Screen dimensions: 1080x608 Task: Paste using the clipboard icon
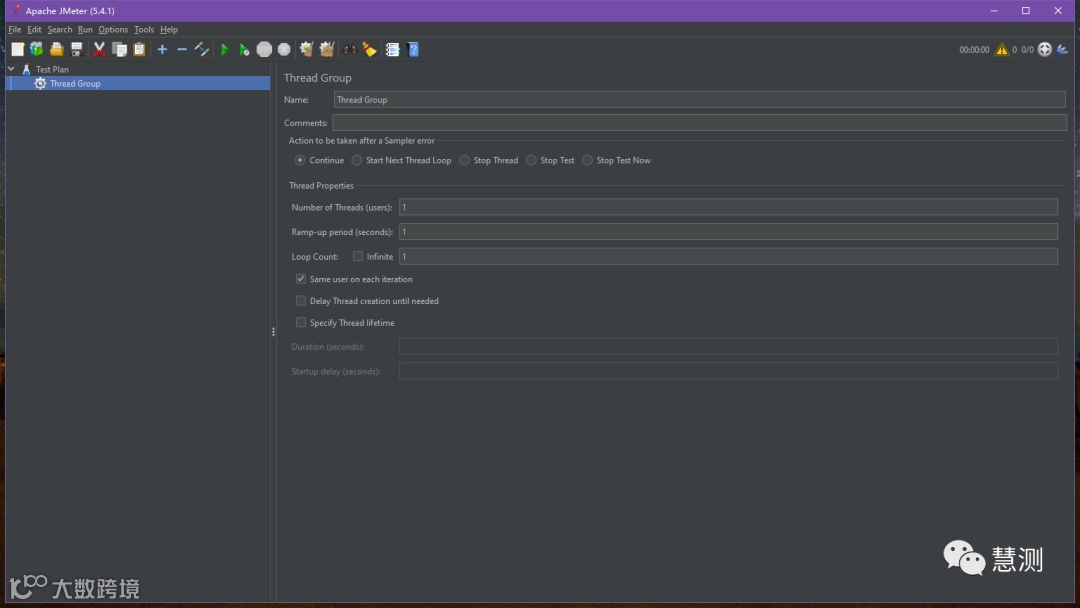click(x=139, y=50)
